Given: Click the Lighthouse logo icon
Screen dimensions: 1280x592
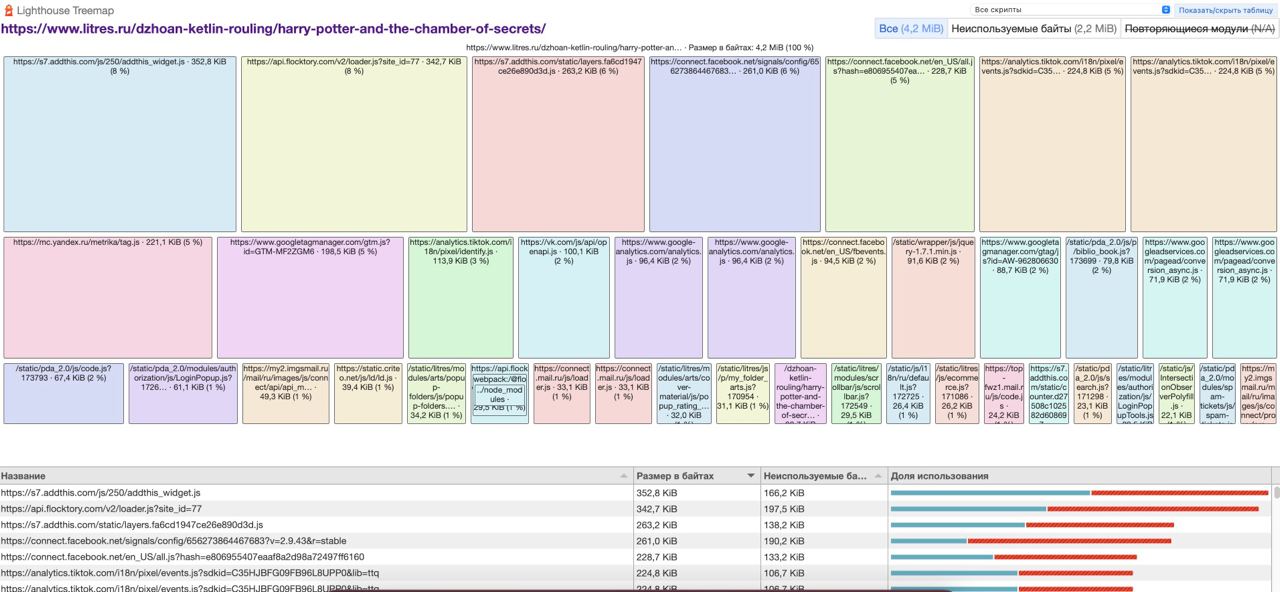Looking at the screenshot, I should 8,10.
